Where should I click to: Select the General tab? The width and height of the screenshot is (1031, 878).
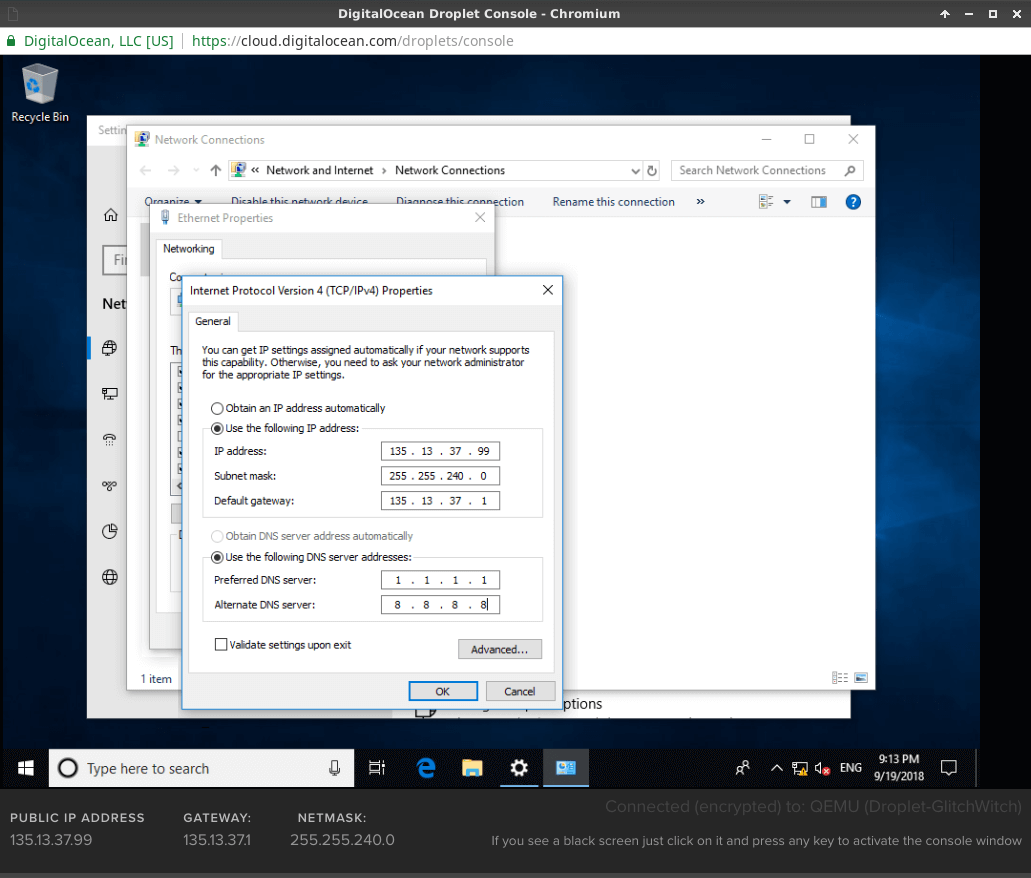point(213,321)
